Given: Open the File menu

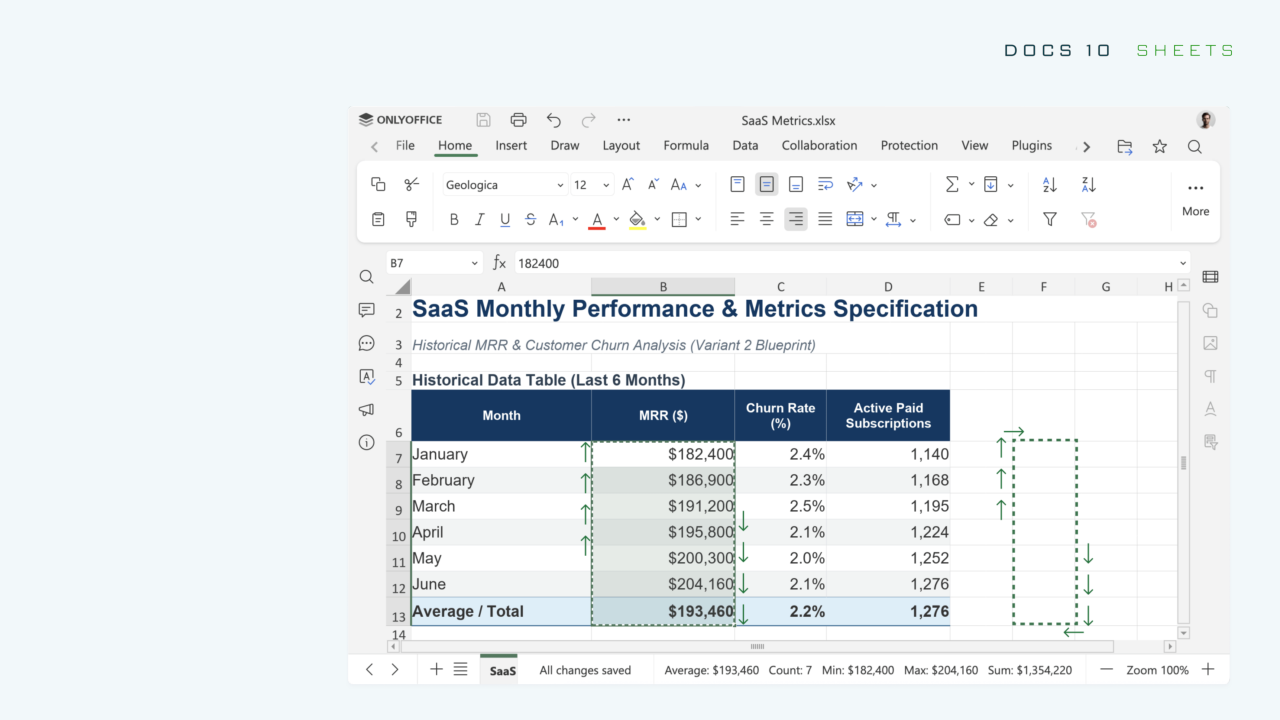Looking at the screenshot, I should (405, 146).
